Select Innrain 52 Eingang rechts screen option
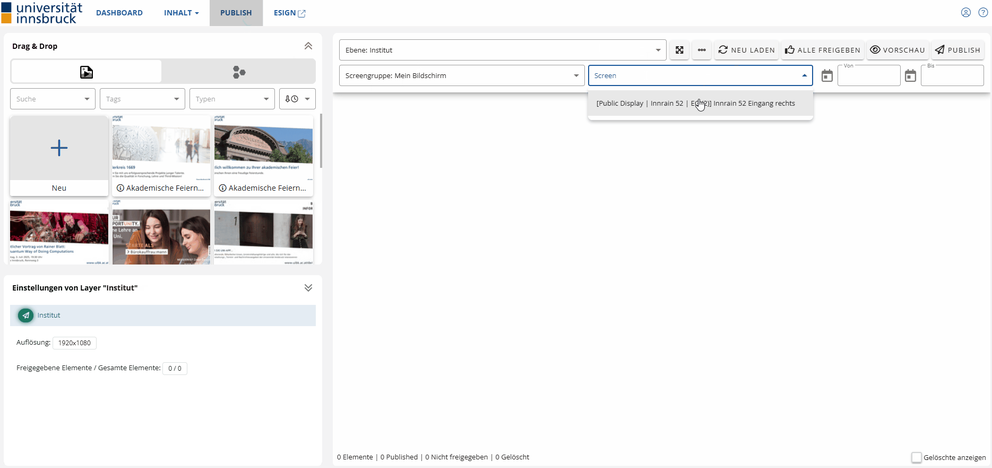 pyautogui.click(x=700, y=103)
